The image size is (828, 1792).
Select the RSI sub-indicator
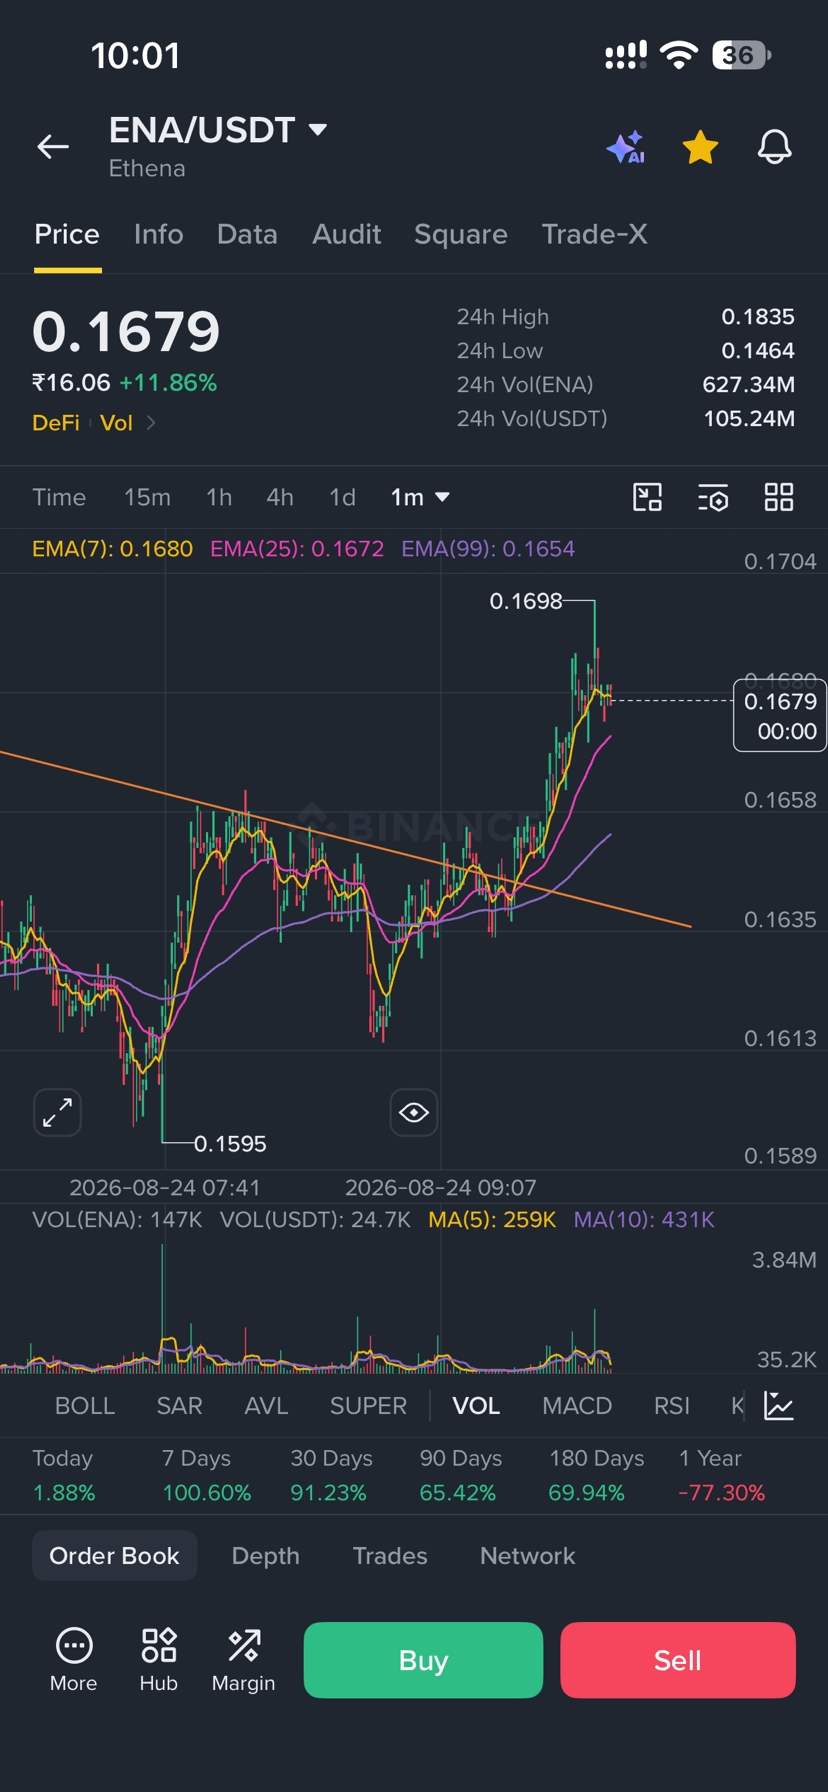(x=672, y=1406)
